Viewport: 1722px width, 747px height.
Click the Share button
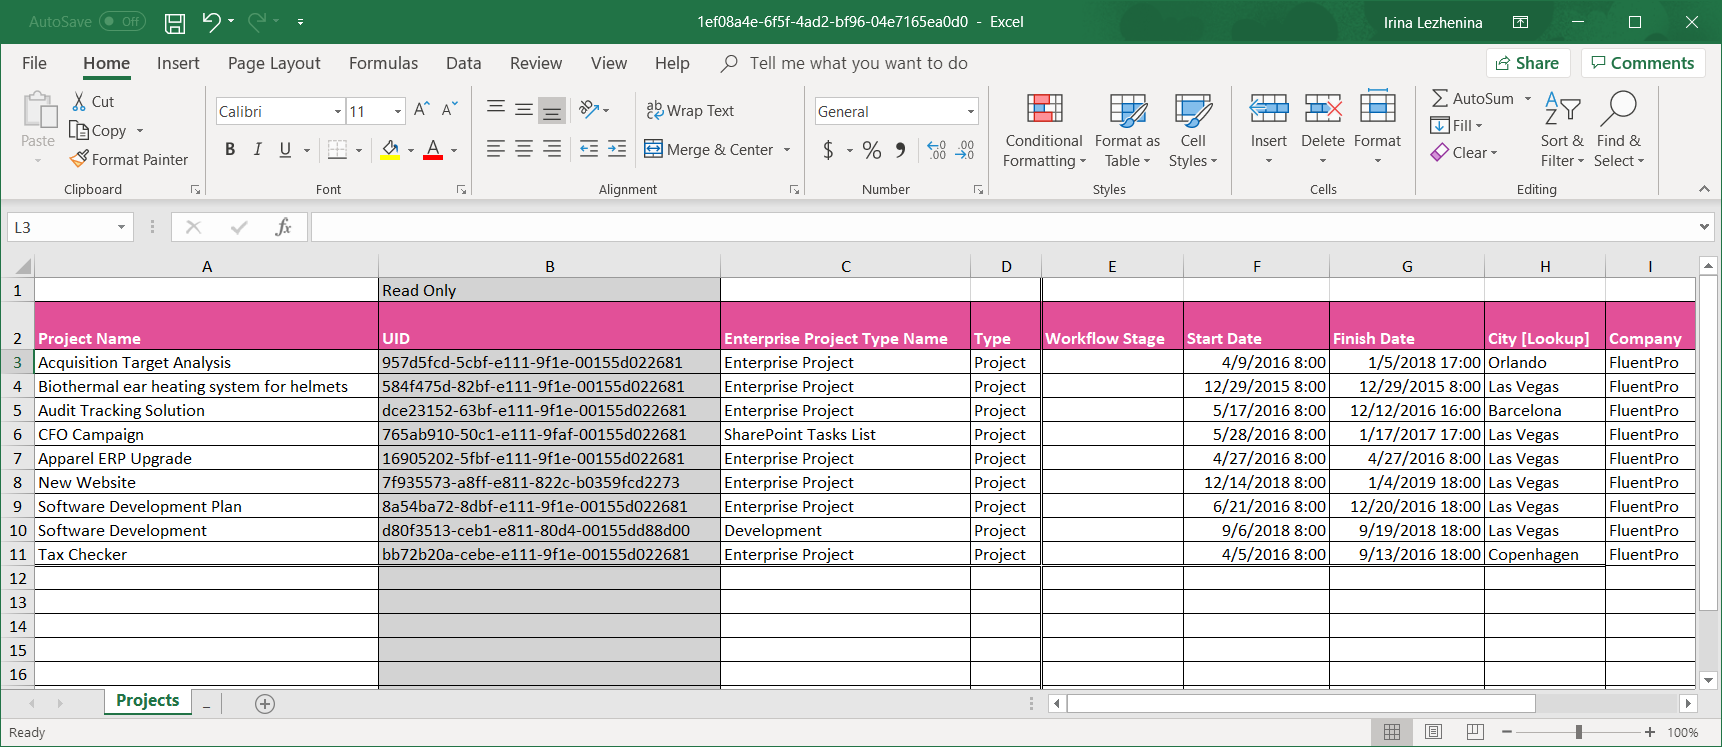[1528, 63]
